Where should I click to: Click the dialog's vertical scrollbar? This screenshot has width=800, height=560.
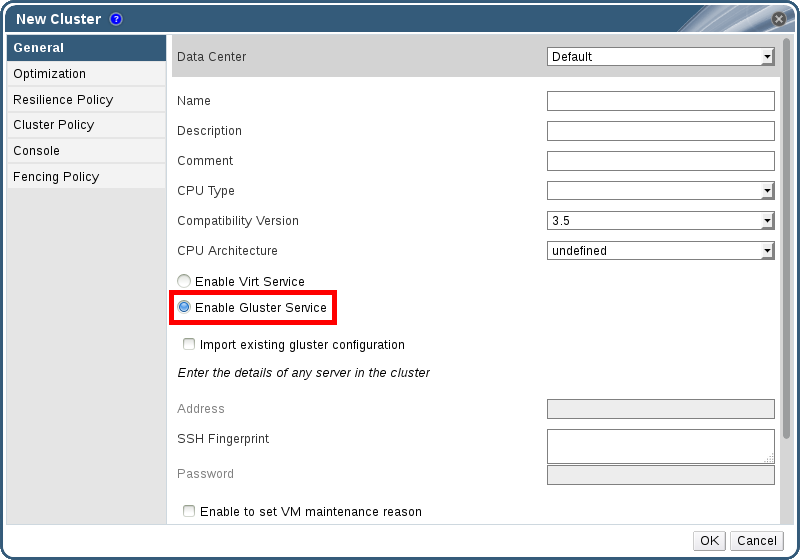[786, 240]
